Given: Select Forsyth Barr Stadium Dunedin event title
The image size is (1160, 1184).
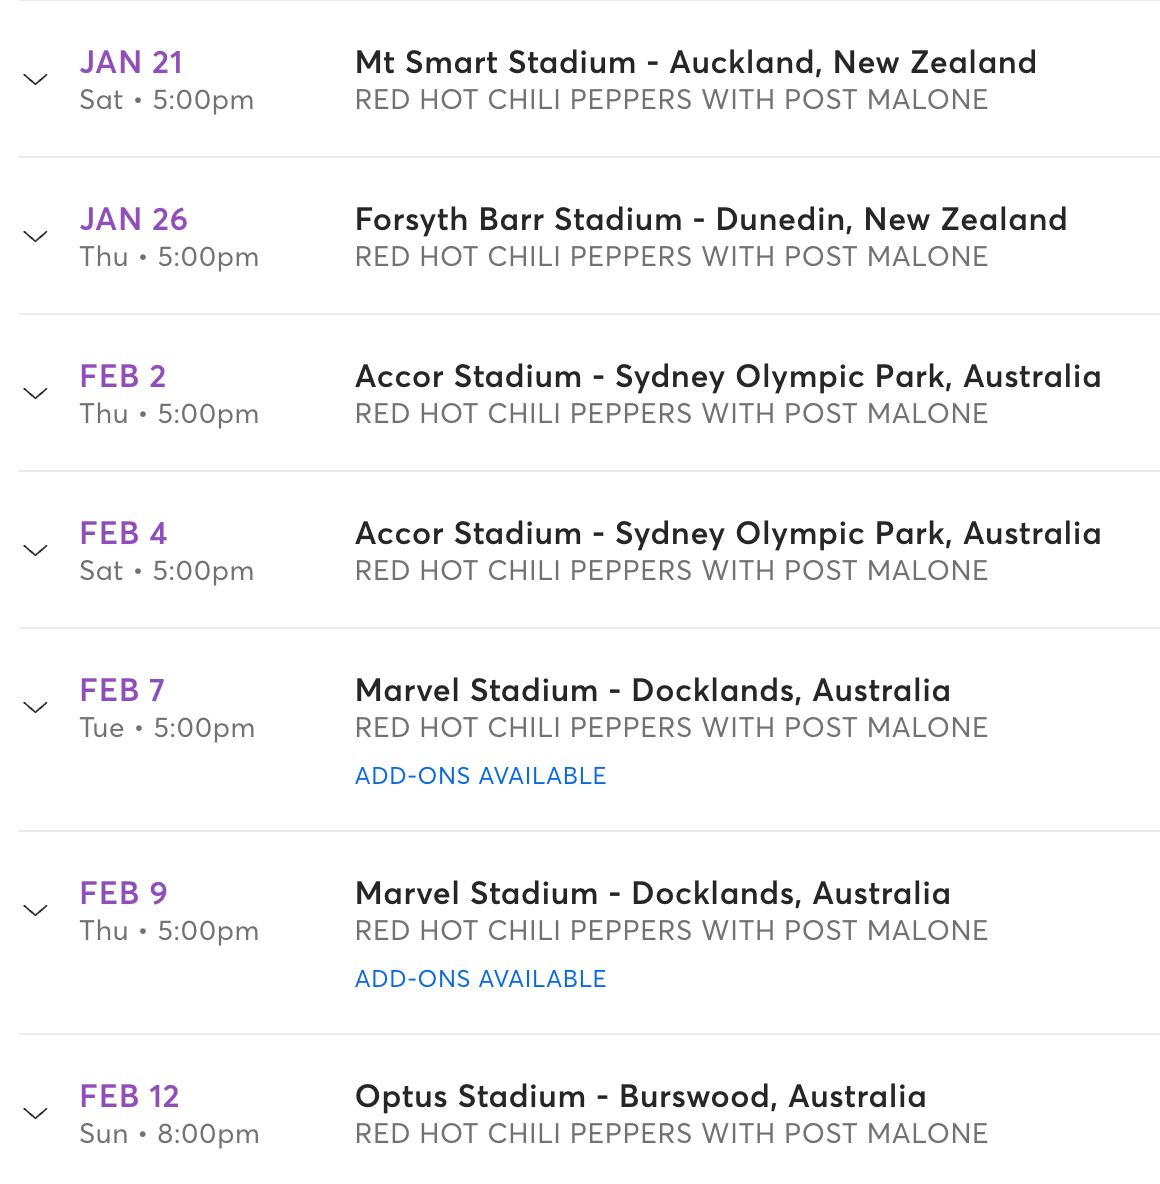Looking at the screenshot, I should pos(710,220).
